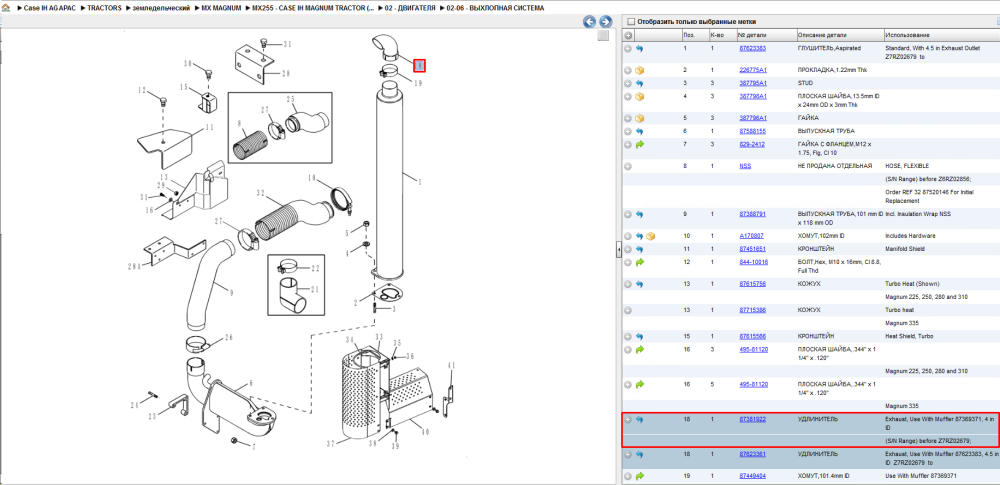Viewport: 1000px width, 485px height.
Task: Click package icon for part 387798A1
Action: pos(640,96)
